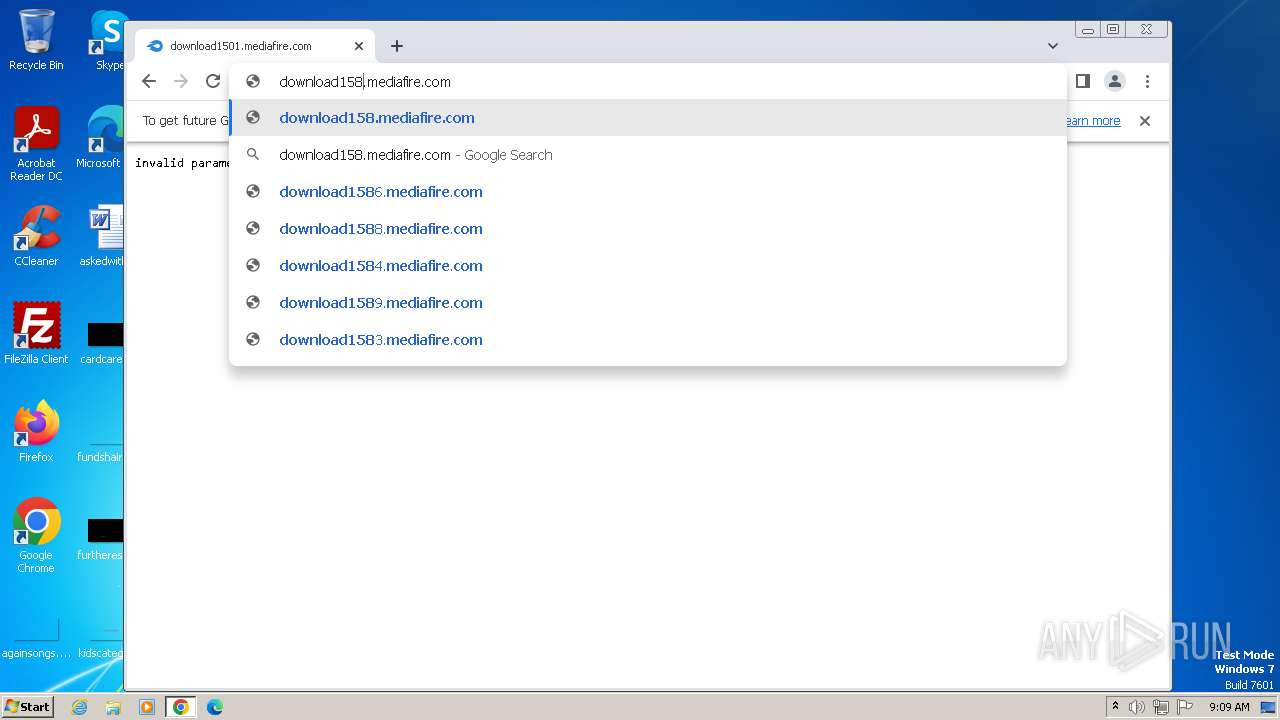Open File Explorer from the taskbar
This screenshot has width=1280, height=720.
coord(113,707)
